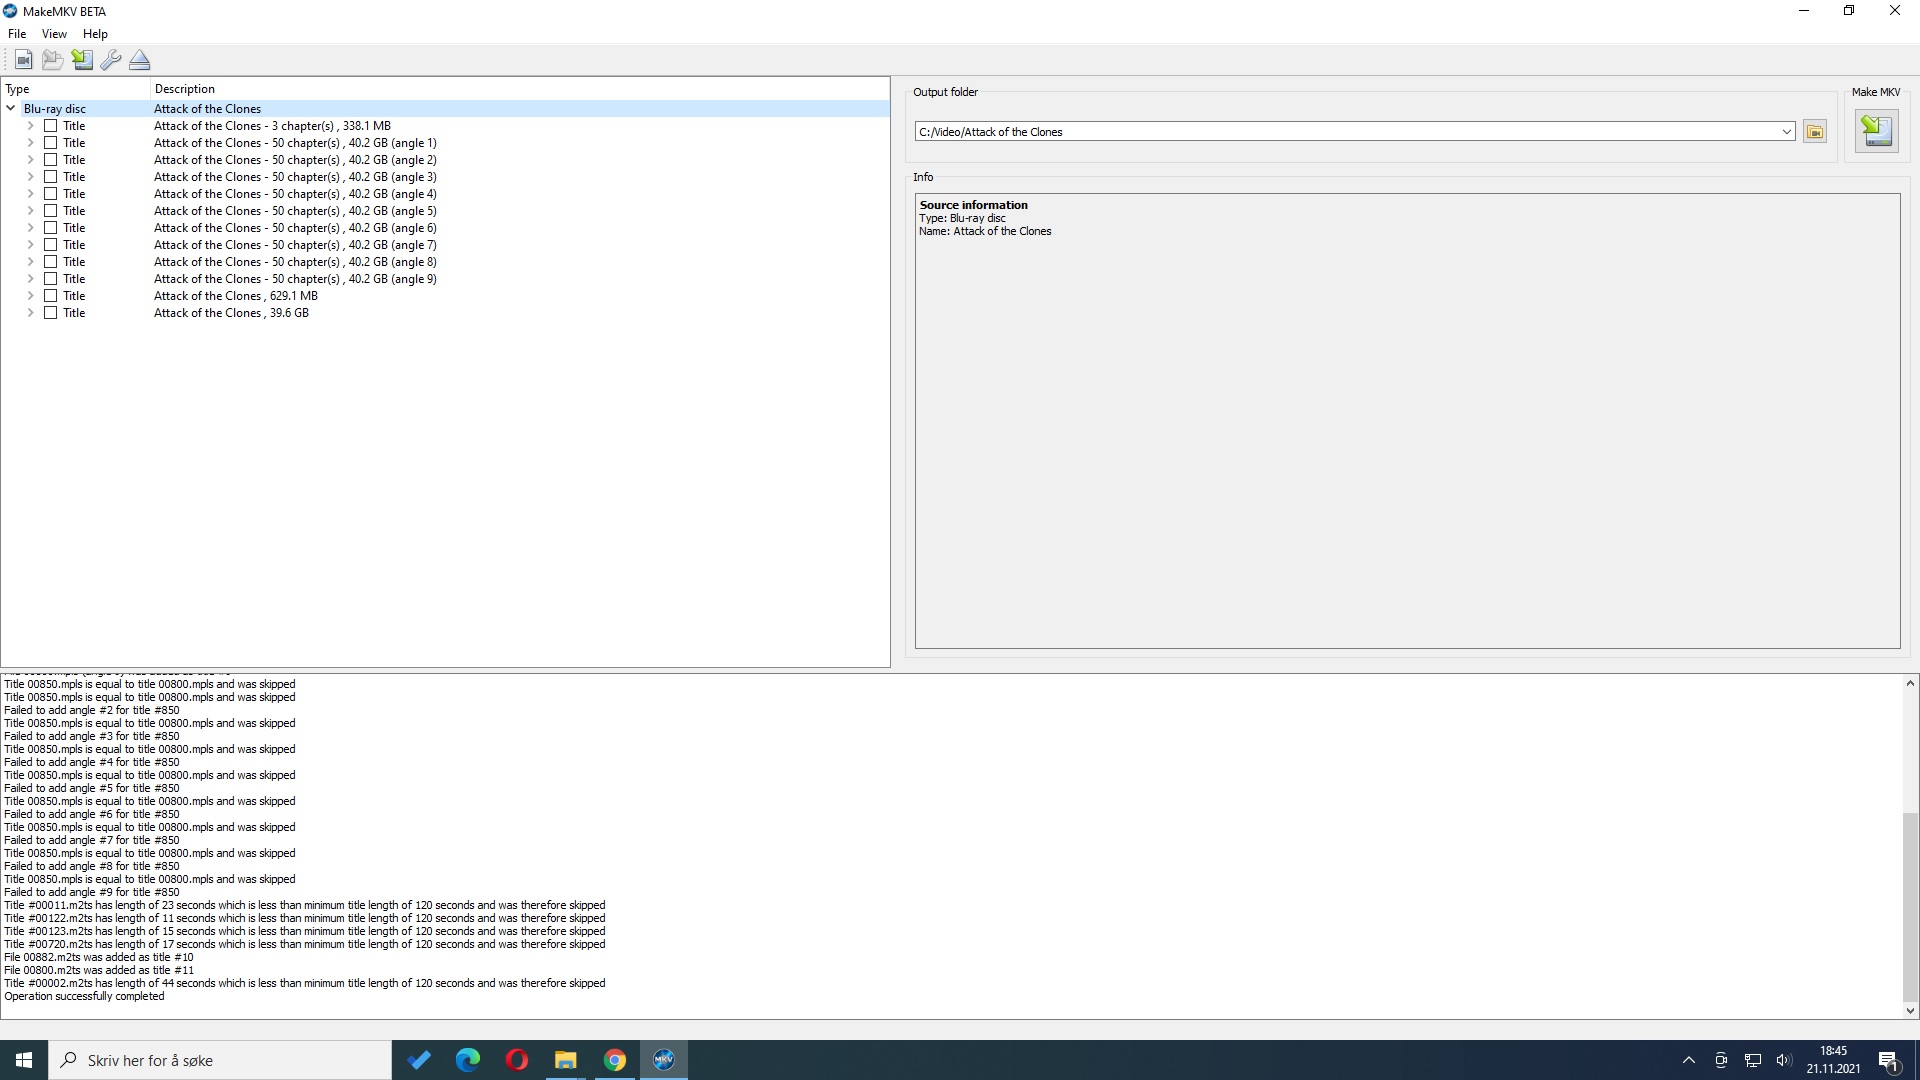This screenshot has height=1080, width=1920.
Task: Open the Help menu
Action: [x=95, y=34]
